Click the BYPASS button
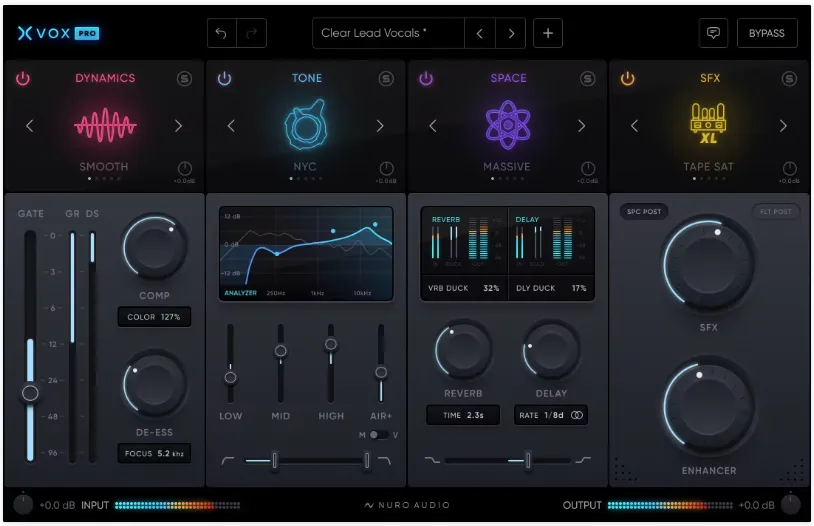The image size is (814, 526). (767, 33)
